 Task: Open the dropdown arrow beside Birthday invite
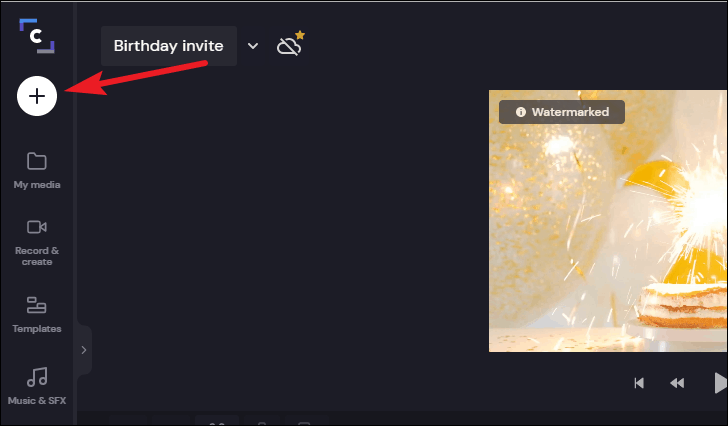(x=253, y=46)
